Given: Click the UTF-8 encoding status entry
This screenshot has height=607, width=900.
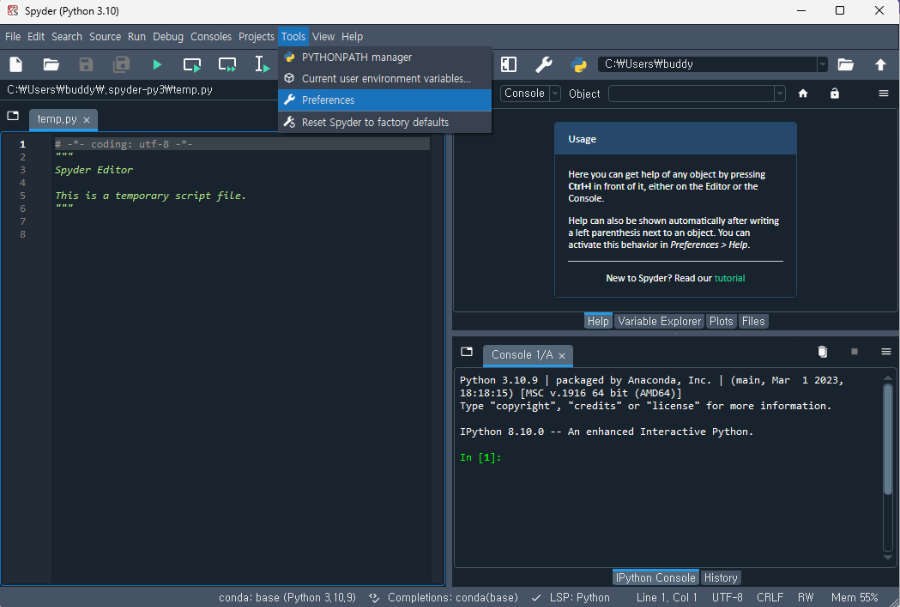Looking at the screenshot, I should [x=727, y=598].
